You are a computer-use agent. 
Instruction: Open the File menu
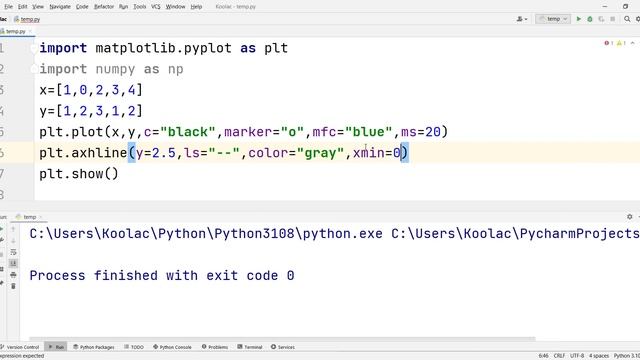coord(8,7)
